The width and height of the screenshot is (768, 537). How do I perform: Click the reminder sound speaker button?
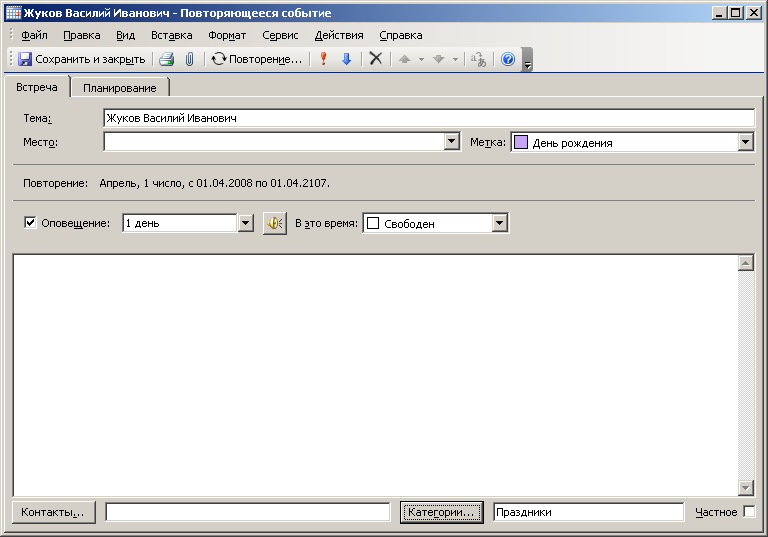275,223
